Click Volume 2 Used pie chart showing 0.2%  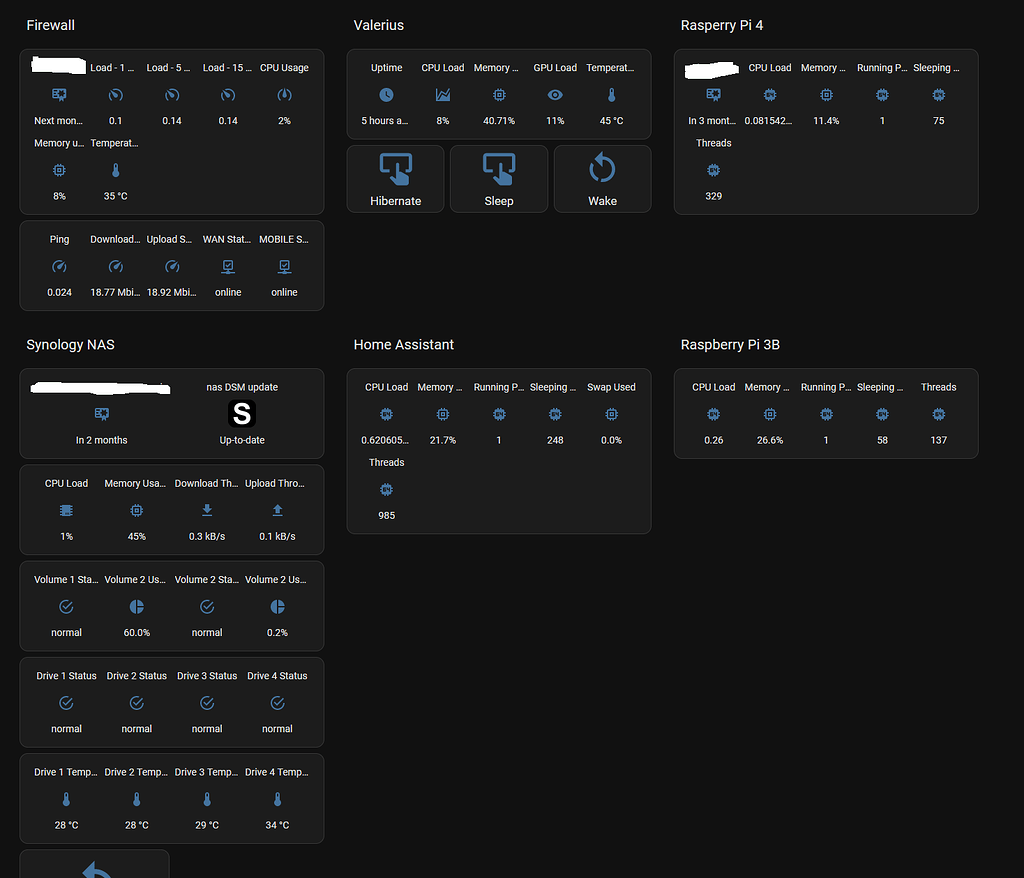pyautogui.click(x=277, y=606)
